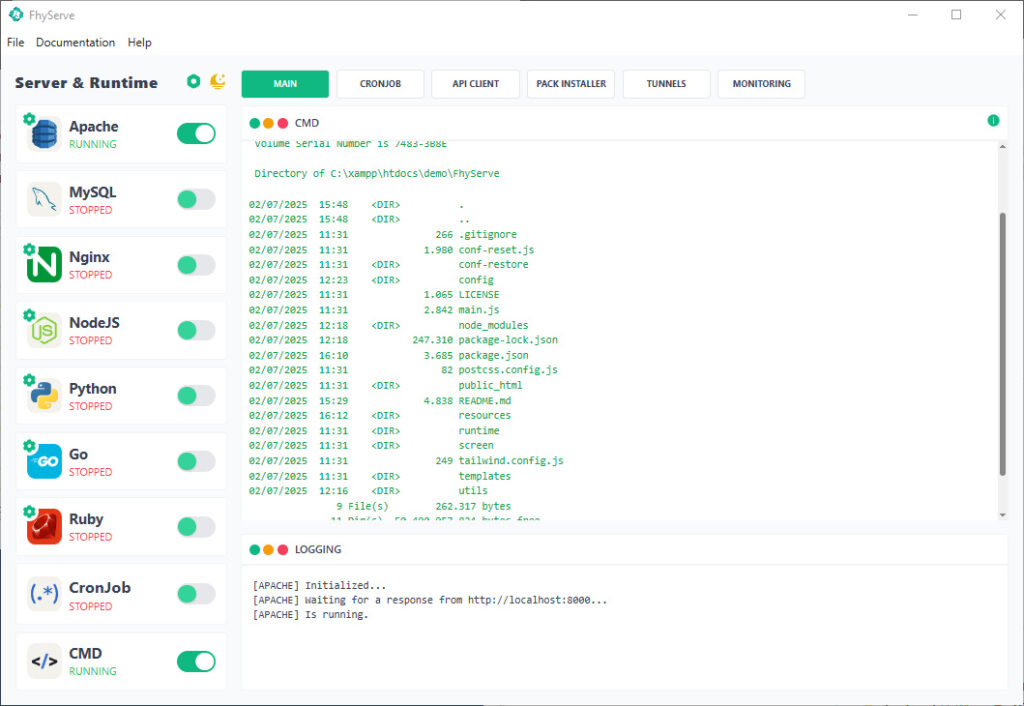Click the Python logo icon
This screenshot has height=706, width=1024.
point(44,395)
